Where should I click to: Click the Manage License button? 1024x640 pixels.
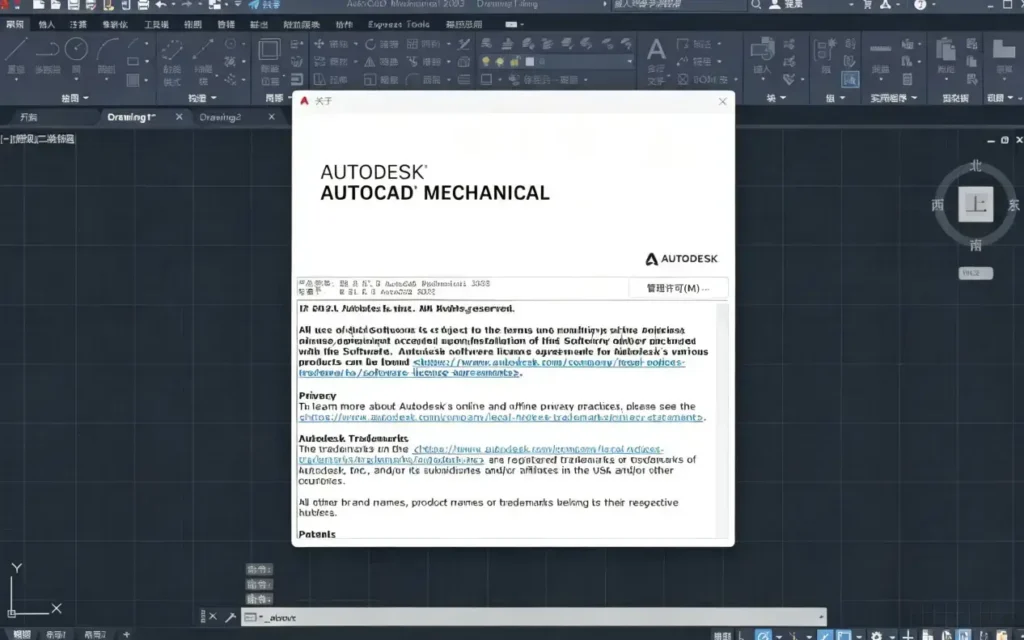tap(678, 288)
